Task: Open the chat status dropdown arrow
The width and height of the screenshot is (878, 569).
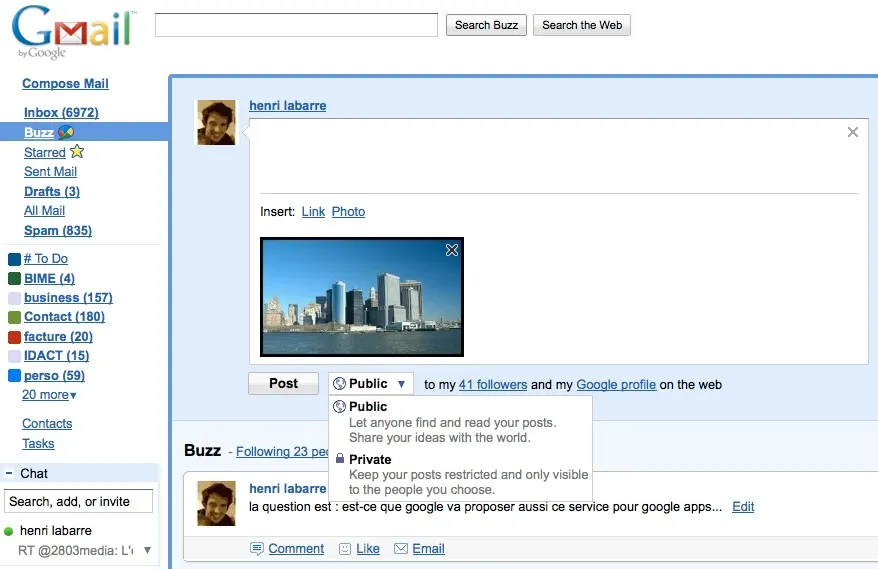Action: point(147,550)
